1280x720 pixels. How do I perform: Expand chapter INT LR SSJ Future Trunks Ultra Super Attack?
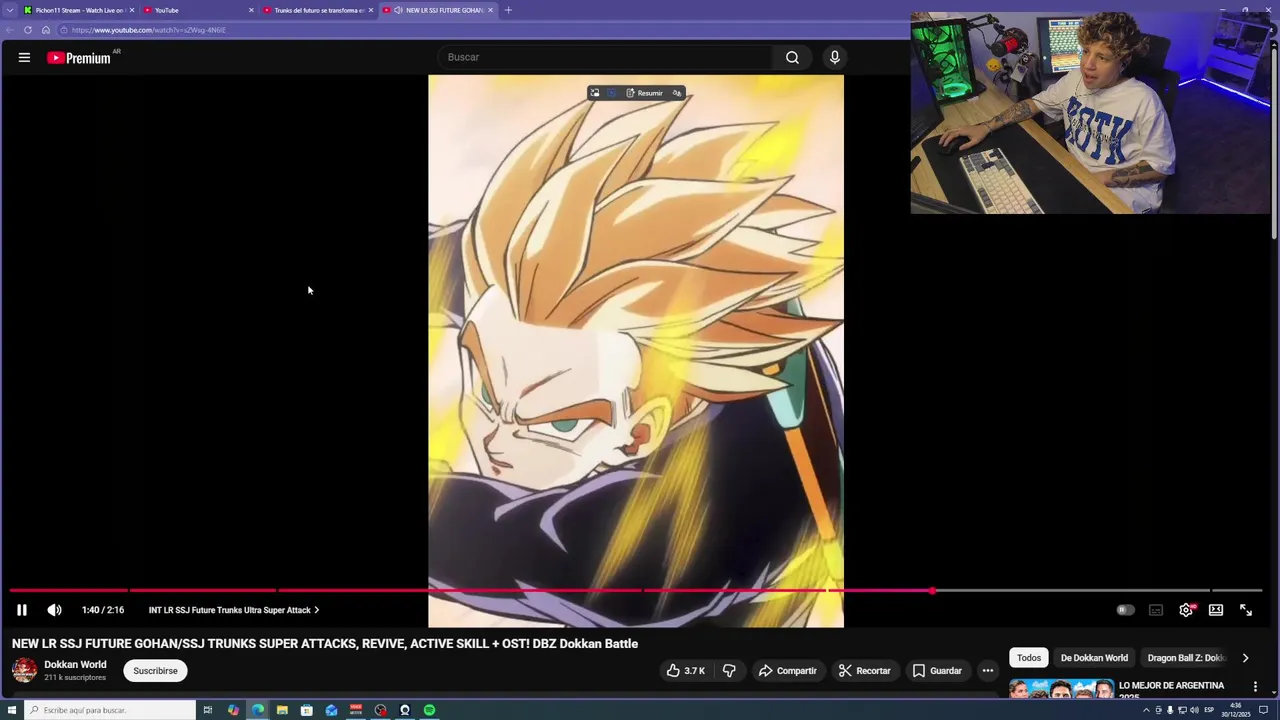point(234,610)
